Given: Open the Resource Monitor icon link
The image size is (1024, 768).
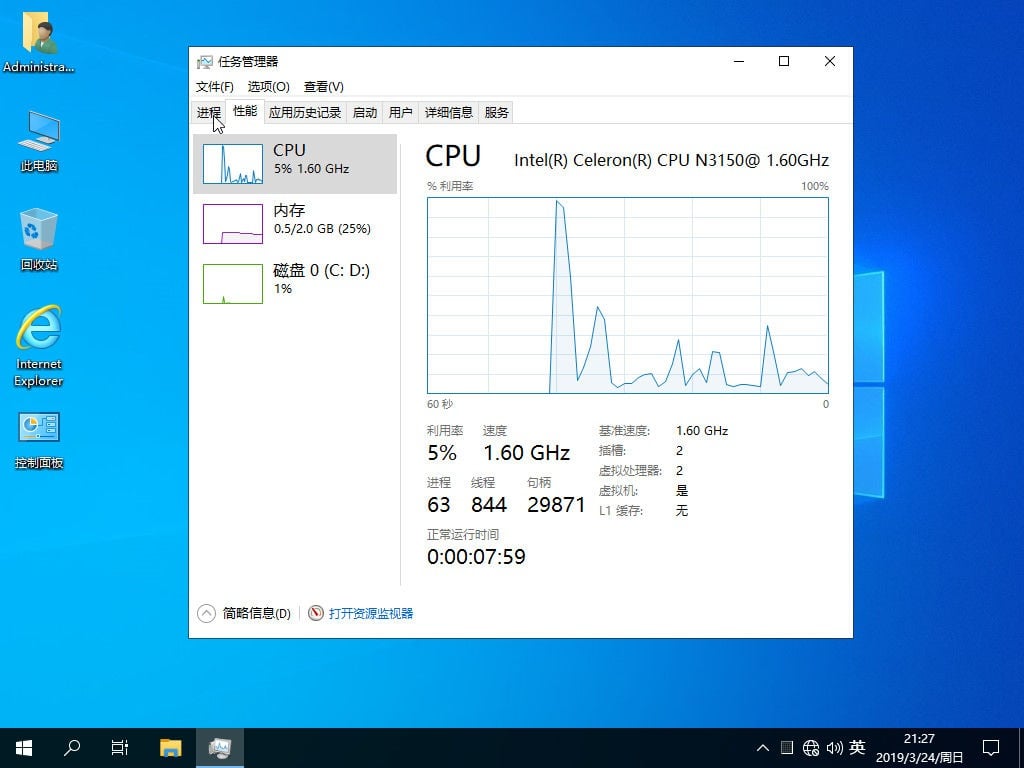Looking at the screenshot, I should [316, 613].
